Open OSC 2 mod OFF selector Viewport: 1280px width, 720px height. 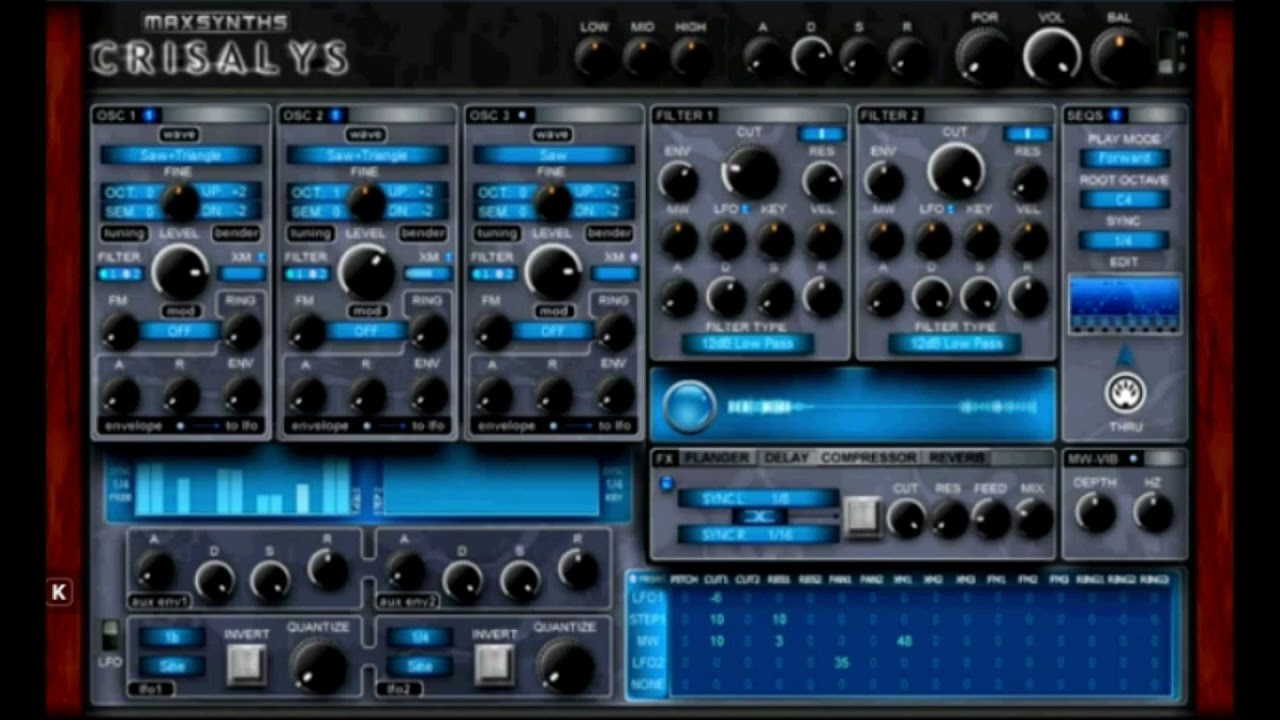[366, 331]
